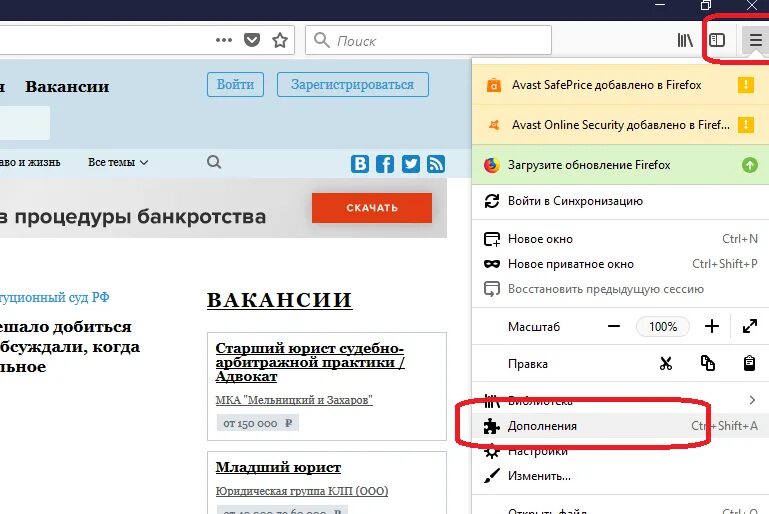The height and width of the screenshot is (514, 769).
Task: Cut using the scissors icon
Action: click(666, 363)
